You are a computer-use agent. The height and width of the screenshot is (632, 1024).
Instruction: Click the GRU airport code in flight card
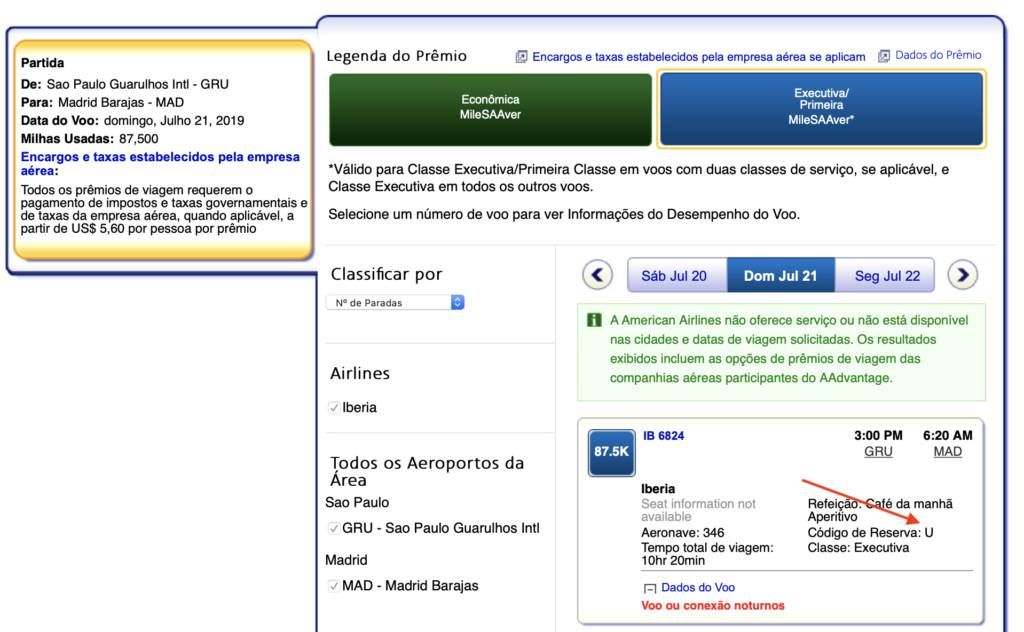(x=878, y=452)
